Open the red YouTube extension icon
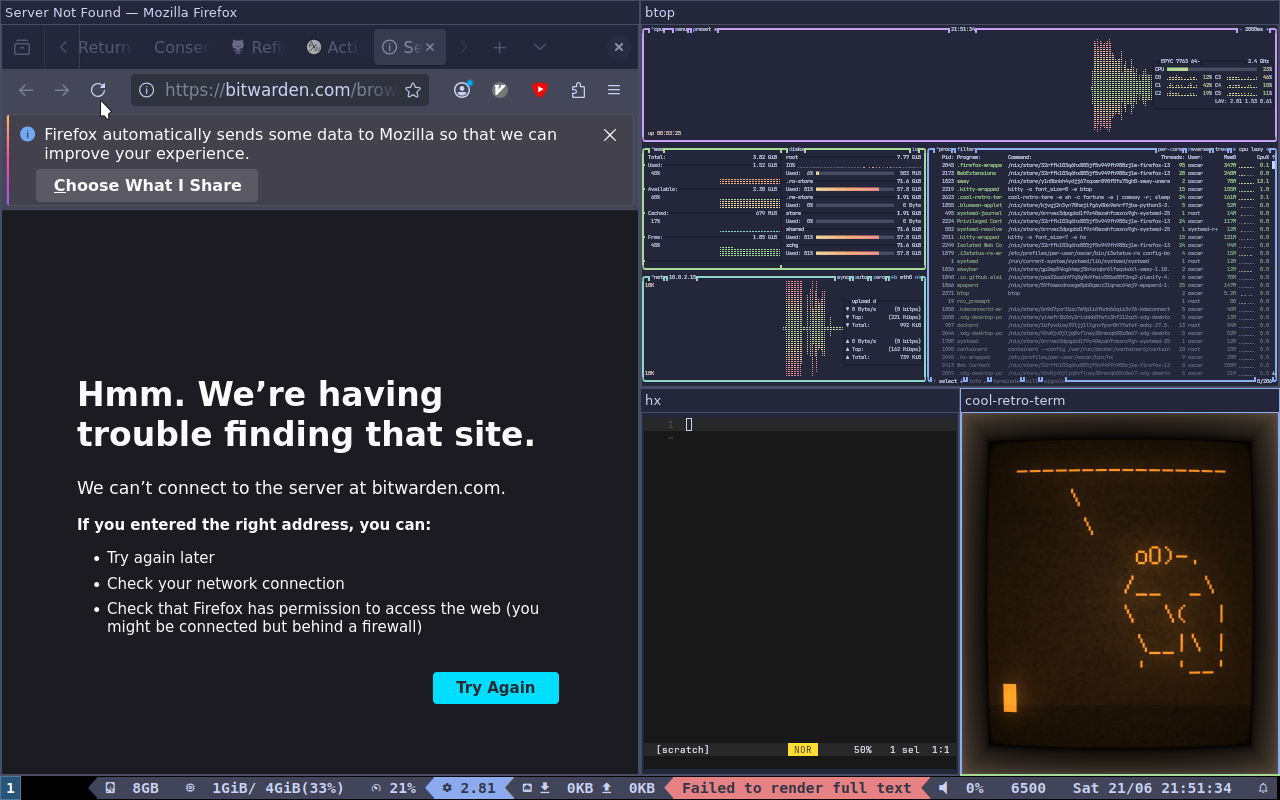This screenshot has height=800, width=1280. [x=540, y=90]
